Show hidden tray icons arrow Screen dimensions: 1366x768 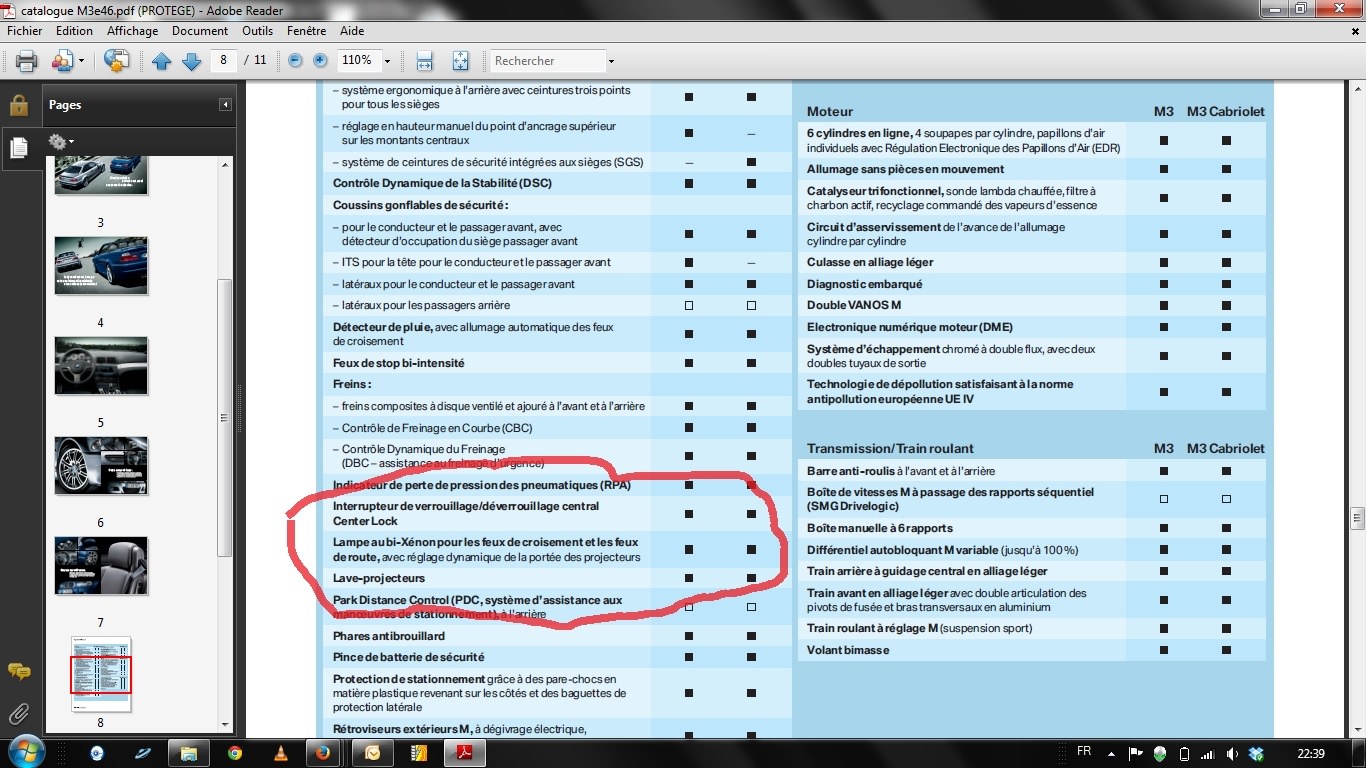point(1112,753)
